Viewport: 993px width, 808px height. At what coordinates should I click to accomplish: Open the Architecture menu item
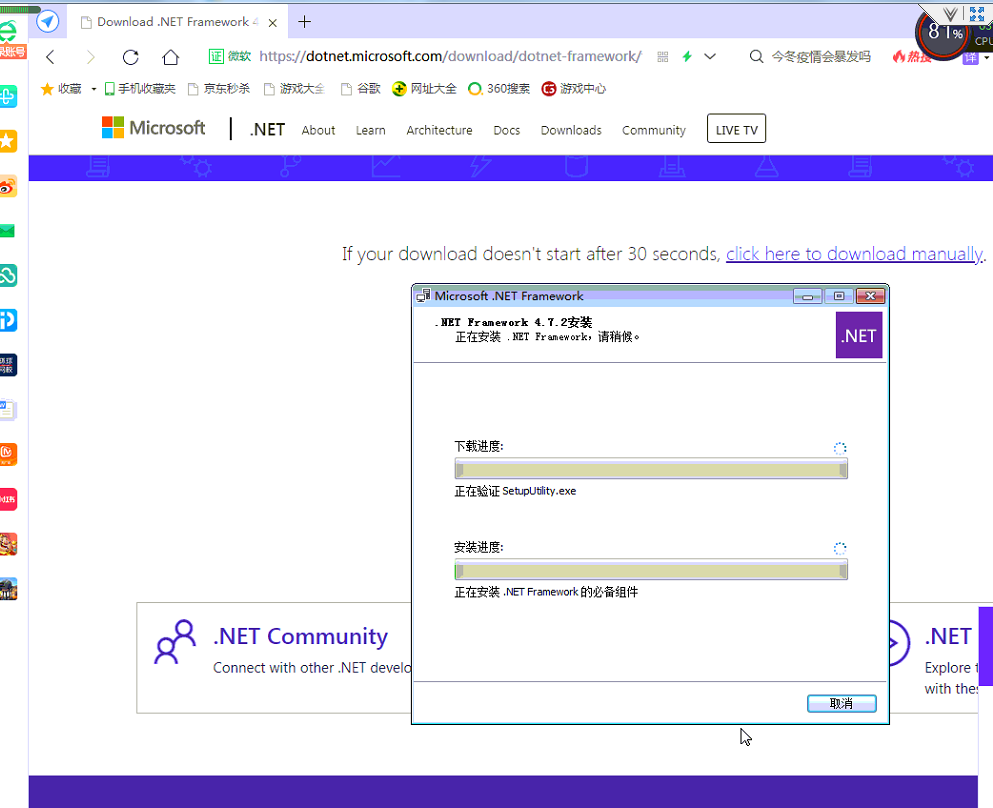click(x=440, y=130)
